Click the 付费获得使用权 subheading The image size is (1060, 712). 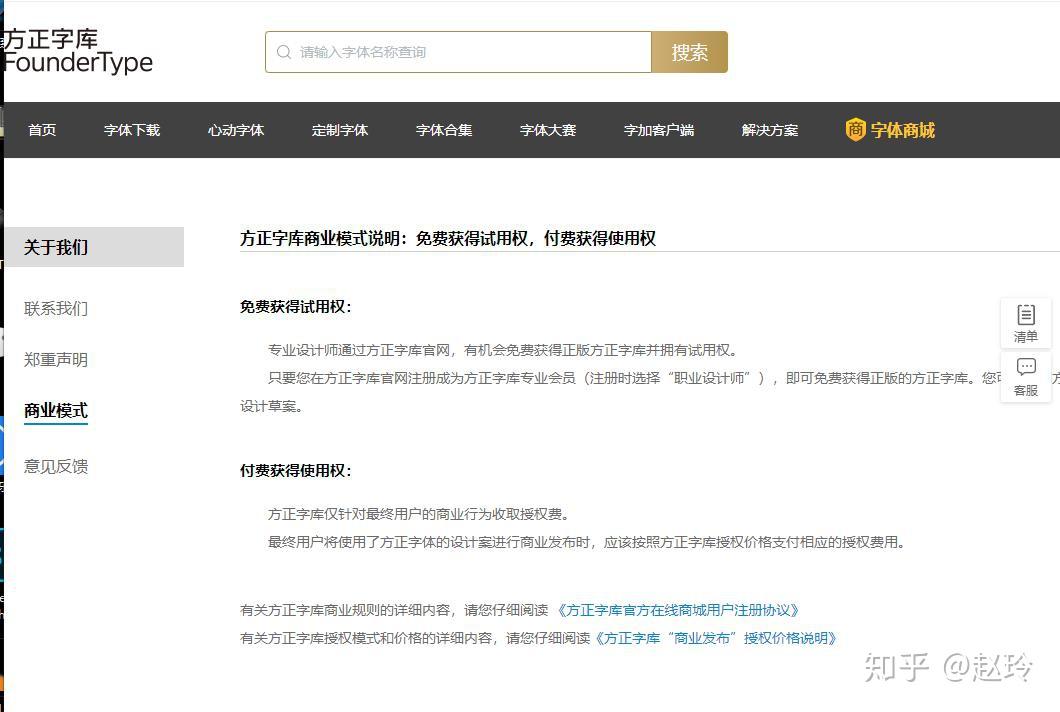[x=295, y=470]
